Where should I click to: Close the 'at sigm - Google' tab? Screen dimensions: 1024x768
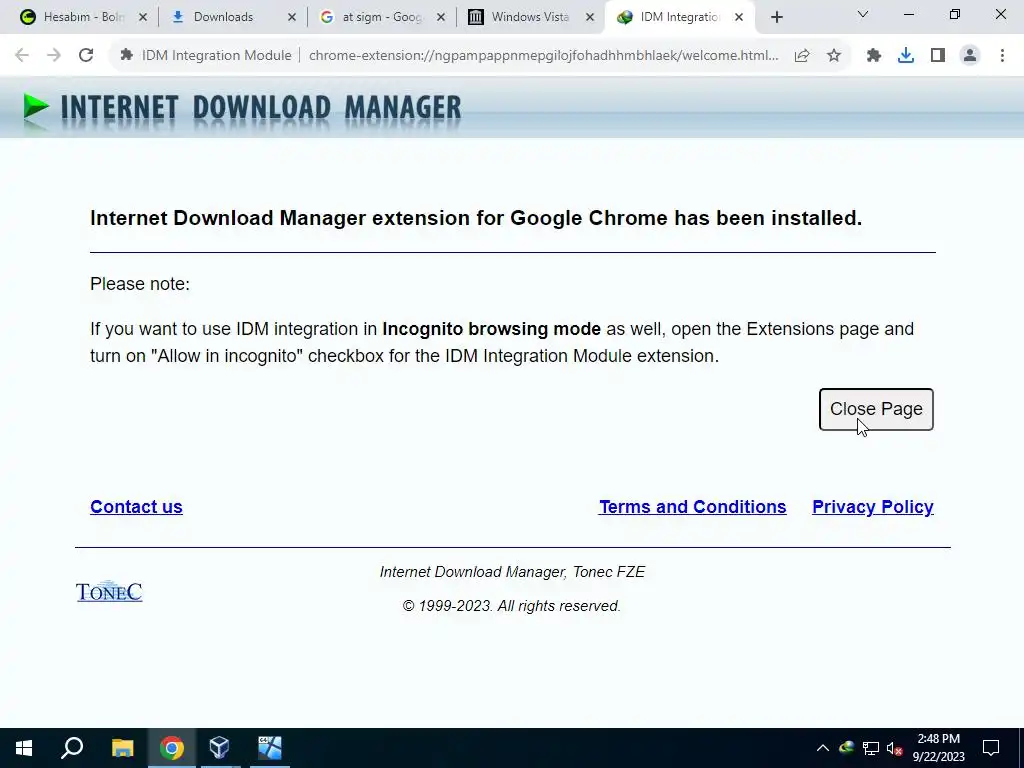tap(441, 18)
